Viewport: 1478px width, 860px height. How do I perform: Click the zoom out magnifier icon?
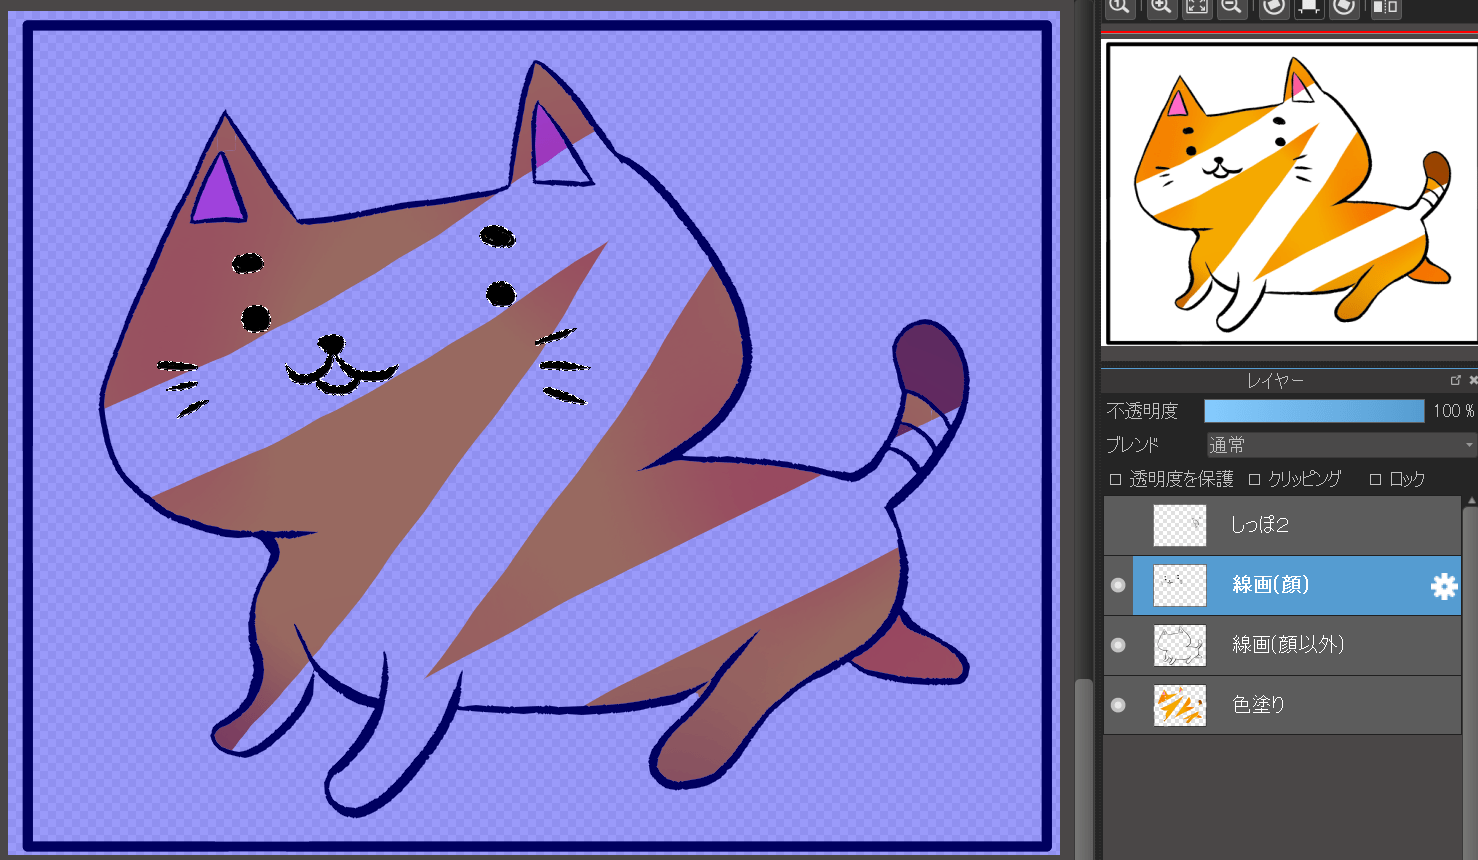coord(1231,8)
